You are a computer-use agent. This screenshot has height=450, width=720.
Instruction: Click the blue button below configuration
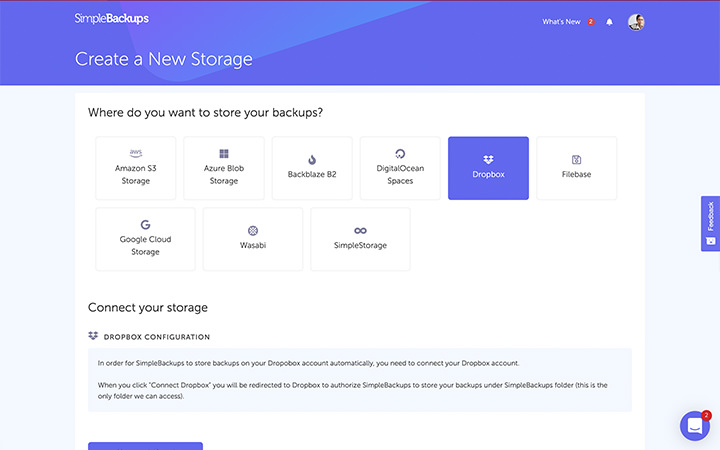(x=145, y=446)
